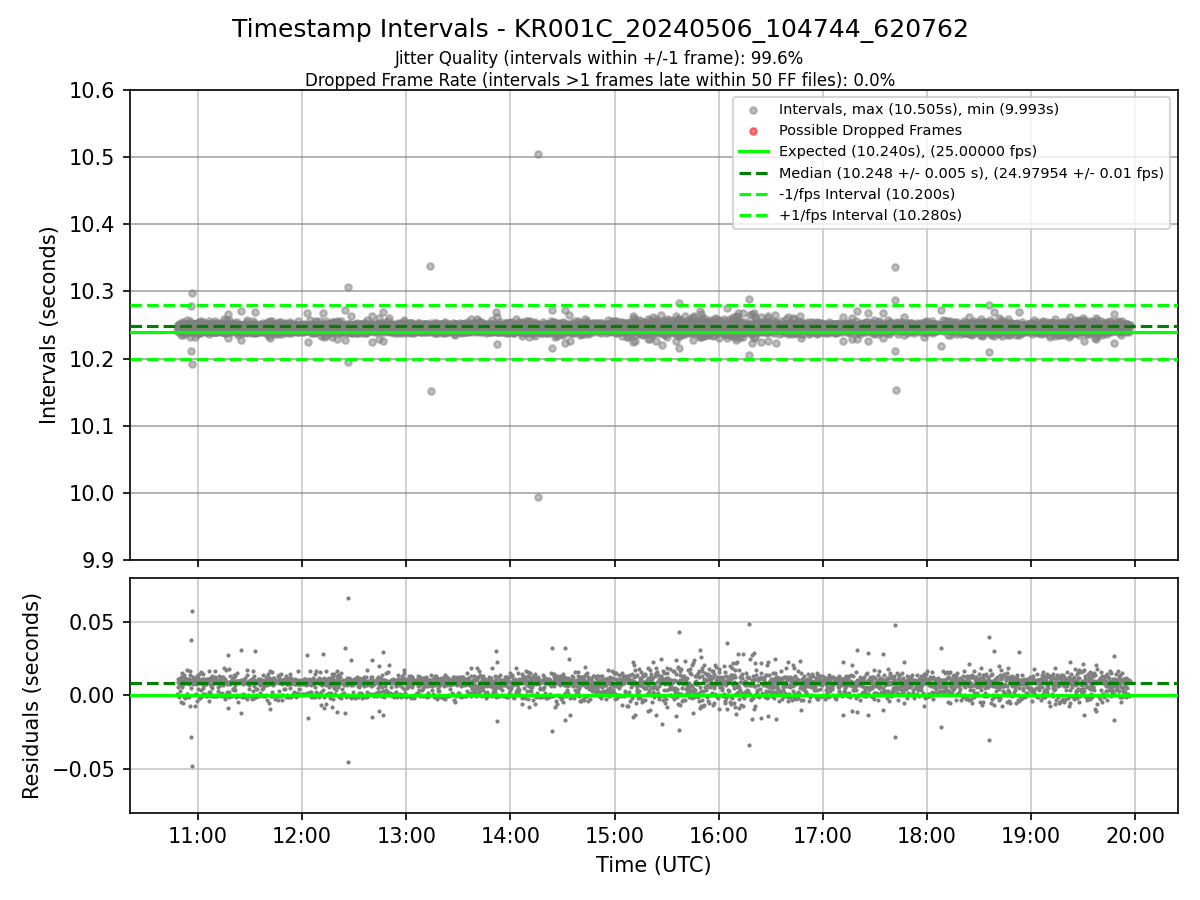The width and height of the screenshot is (1200, 900).
Task: Click the '15:00' x-axis tick label
Action: 614,834
